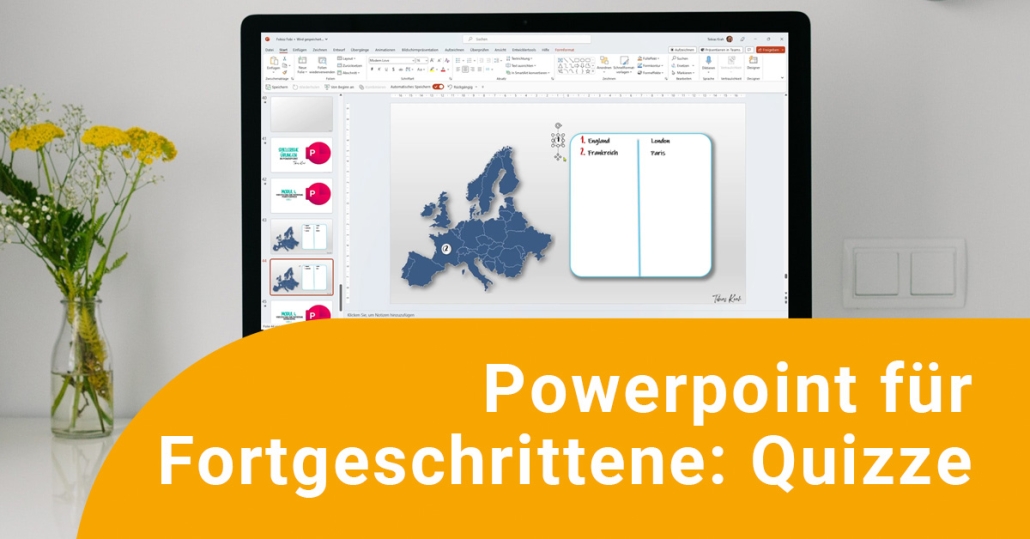
Task: Toggle Automatisches Speichern switch
Action: coord(438,86)
